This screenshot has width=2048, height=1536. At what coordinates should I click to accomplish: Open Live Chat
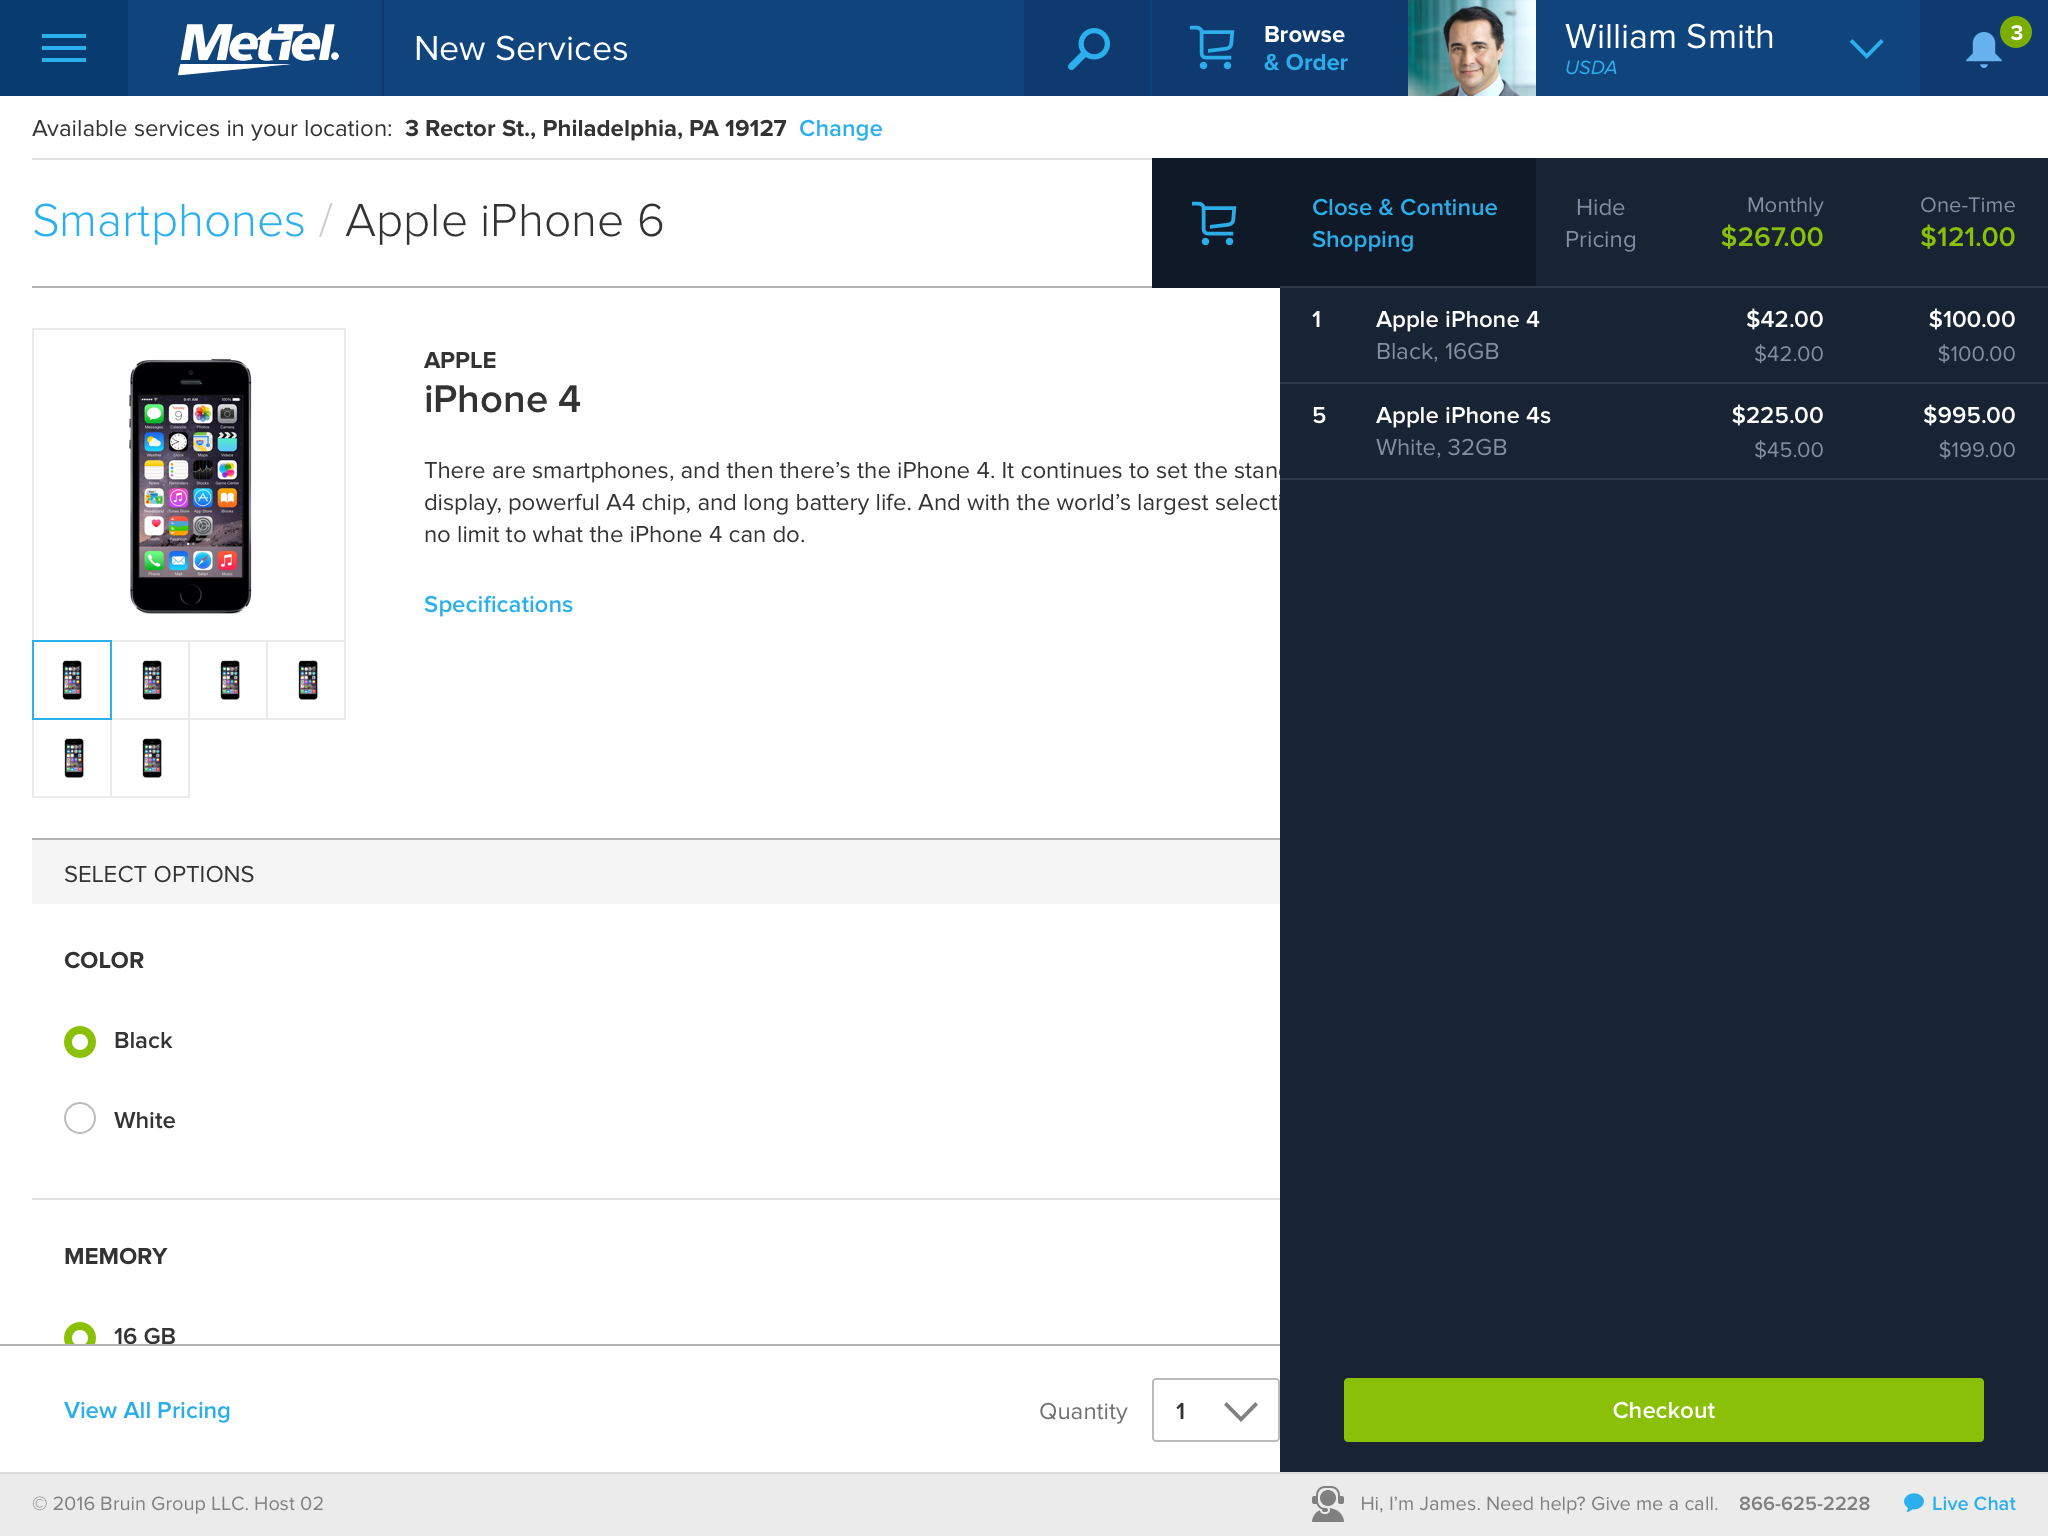1960,1503
